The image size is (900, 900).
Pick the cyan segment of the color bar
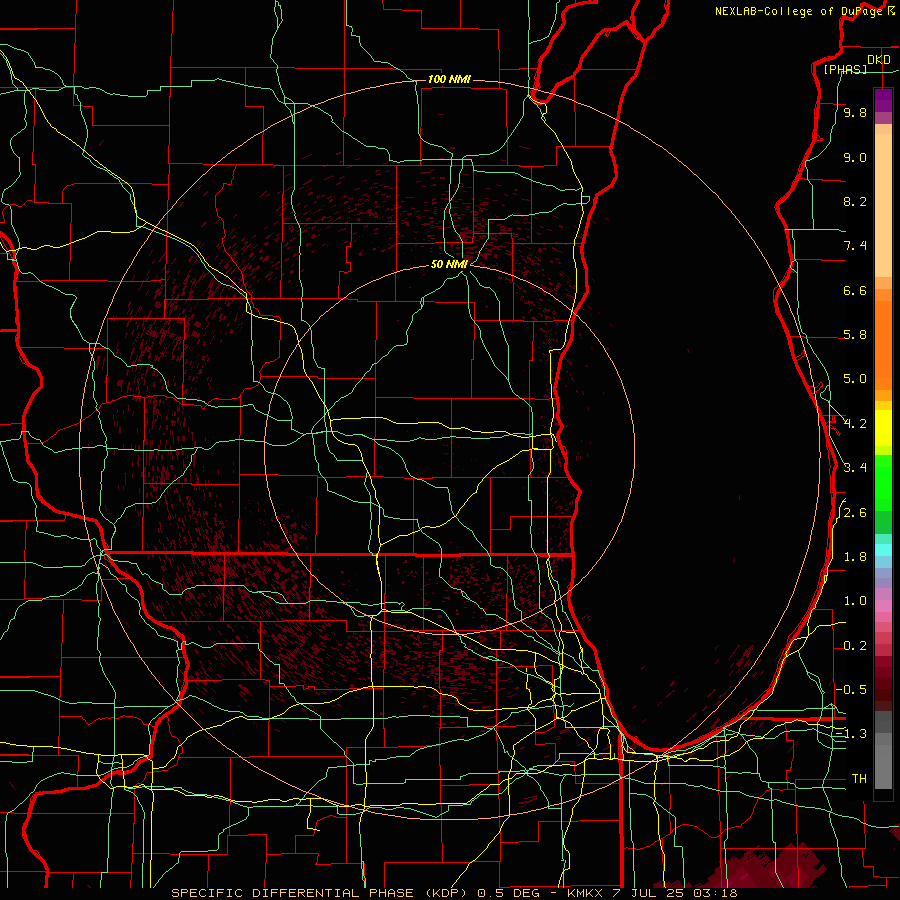[x=883, y=550]
